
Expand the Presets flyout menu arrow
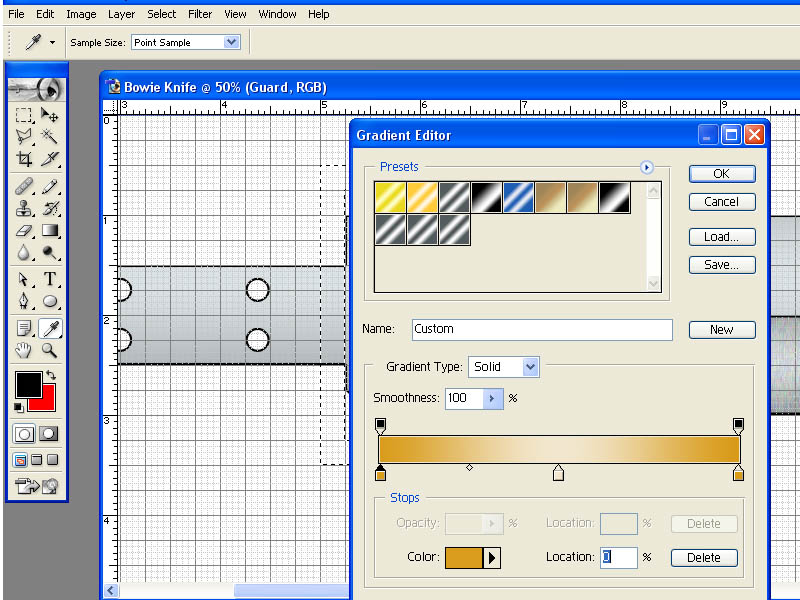[x=646, y=167]
